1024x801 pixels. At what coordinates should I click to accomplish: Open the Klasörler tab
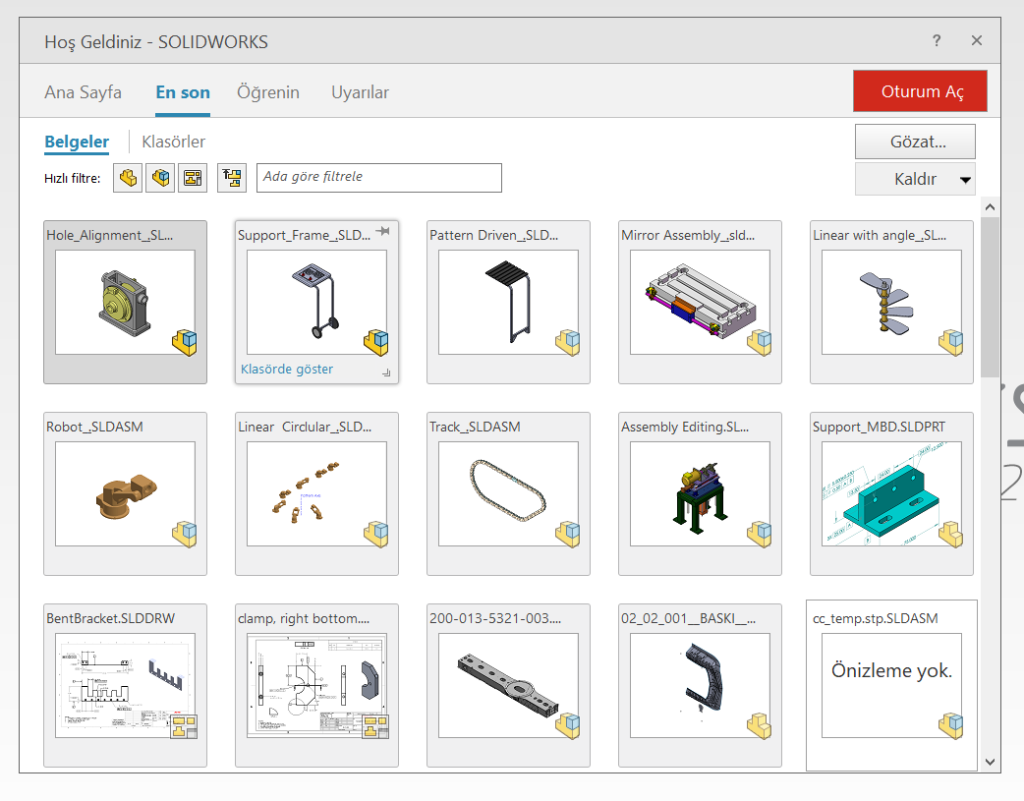point(173,142)
